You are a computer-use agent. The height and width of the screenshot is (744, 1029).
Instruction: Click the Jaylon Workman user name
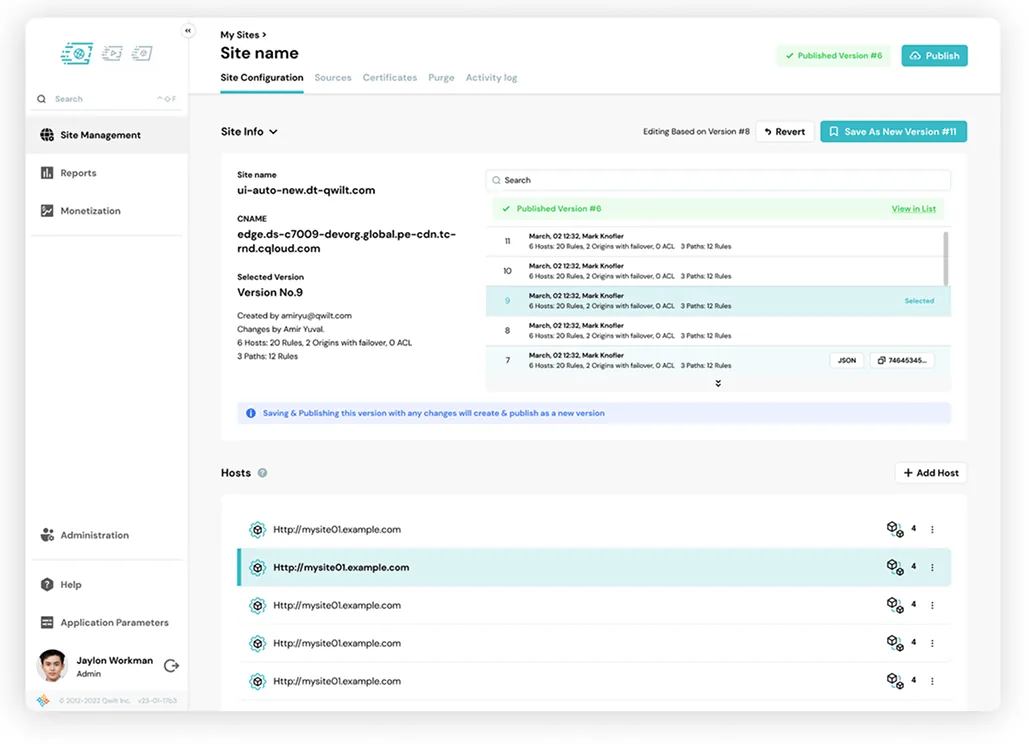pos(114,660)
